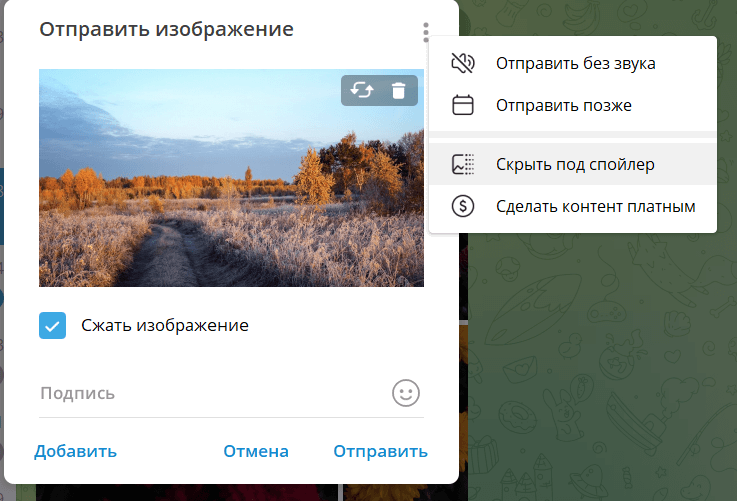Viewport: 737px width, 501px height.
Task: Choose Сделать контент платным
Action: tap(573, 206)
